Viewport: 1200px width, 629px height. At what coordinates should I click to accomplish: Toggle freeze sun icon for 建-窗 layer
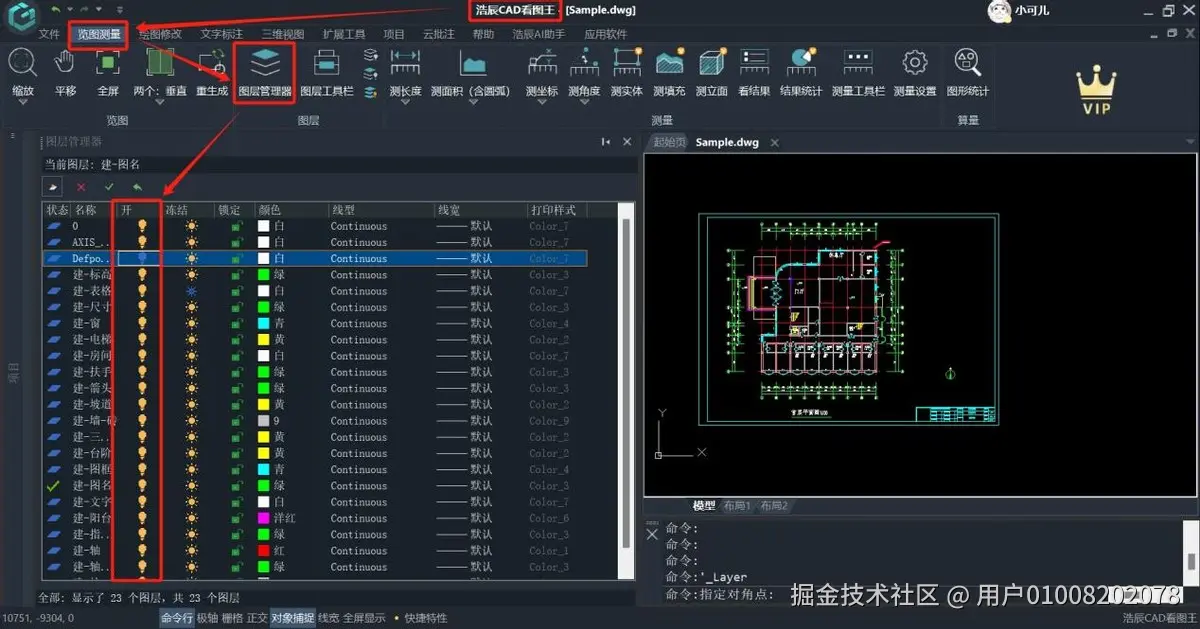point(190,323)
